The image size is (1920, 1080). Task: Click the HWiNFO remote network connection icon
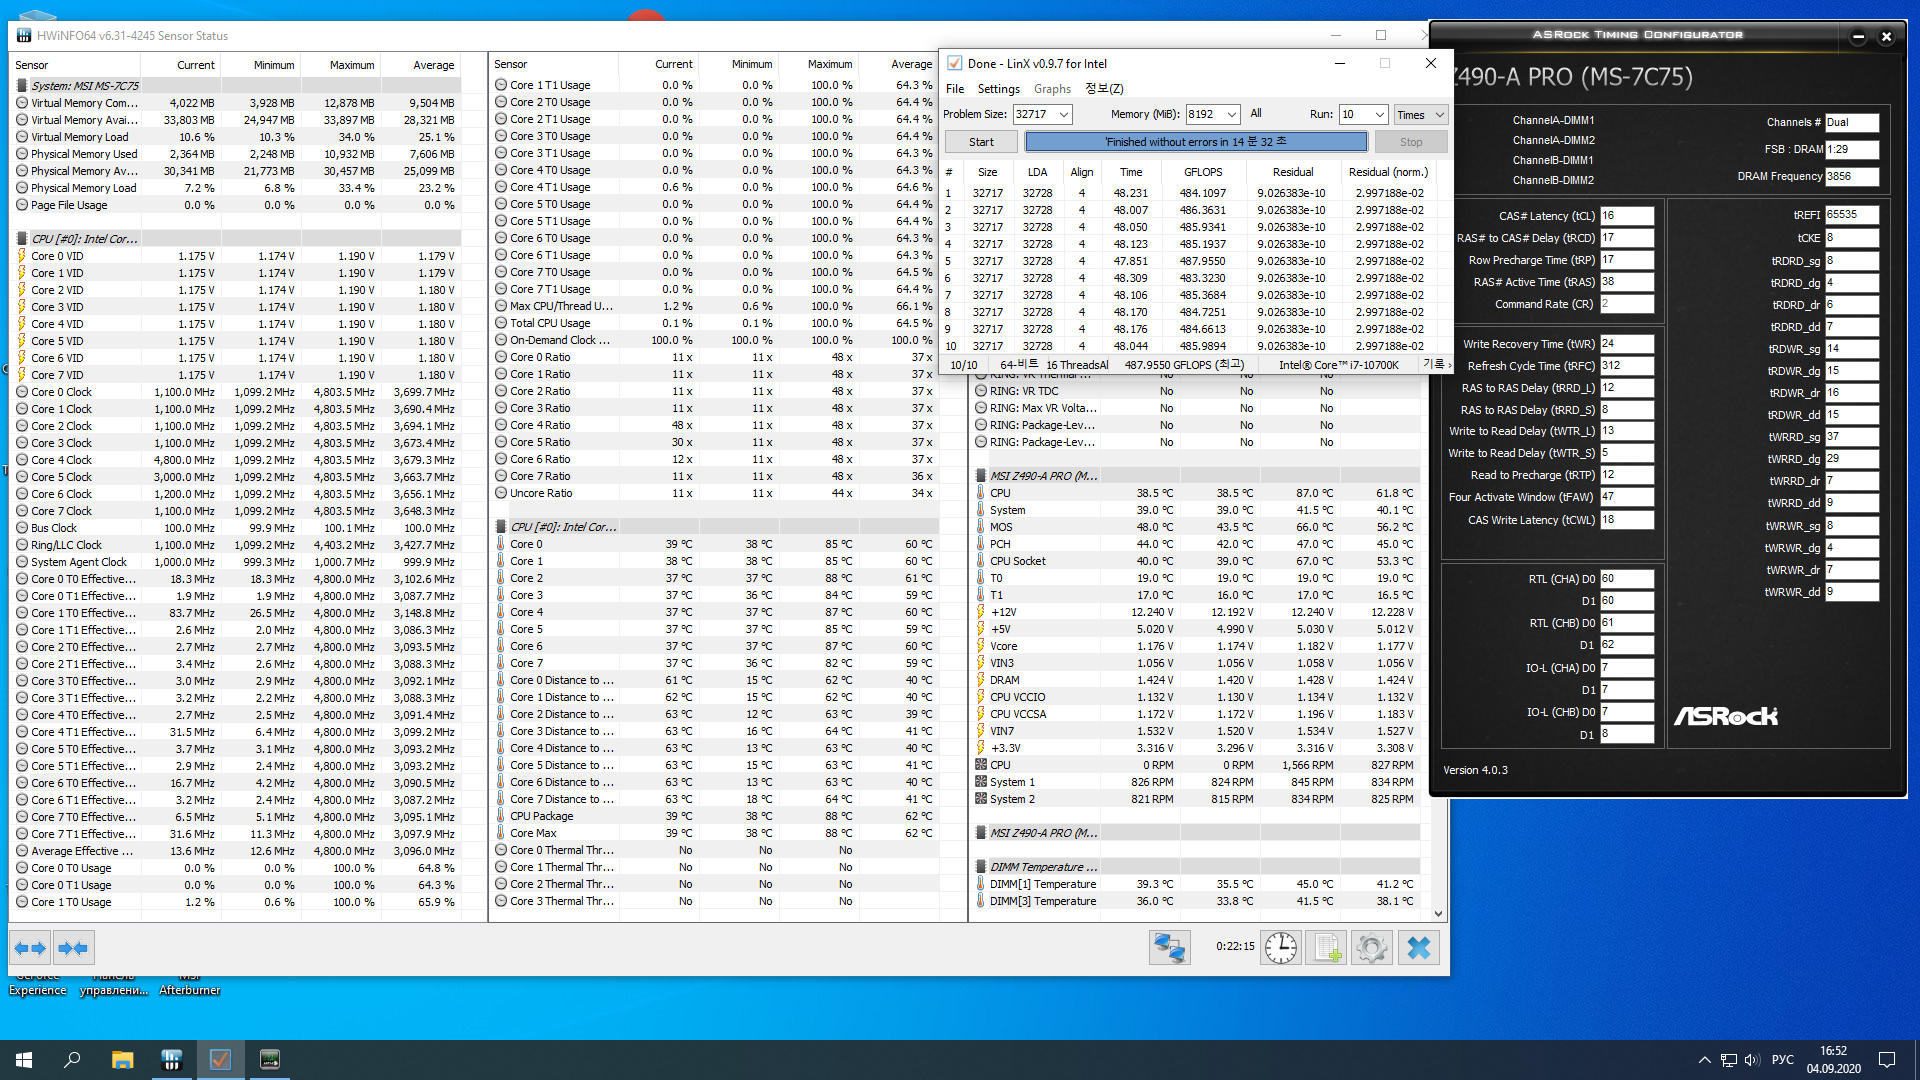1169,947
